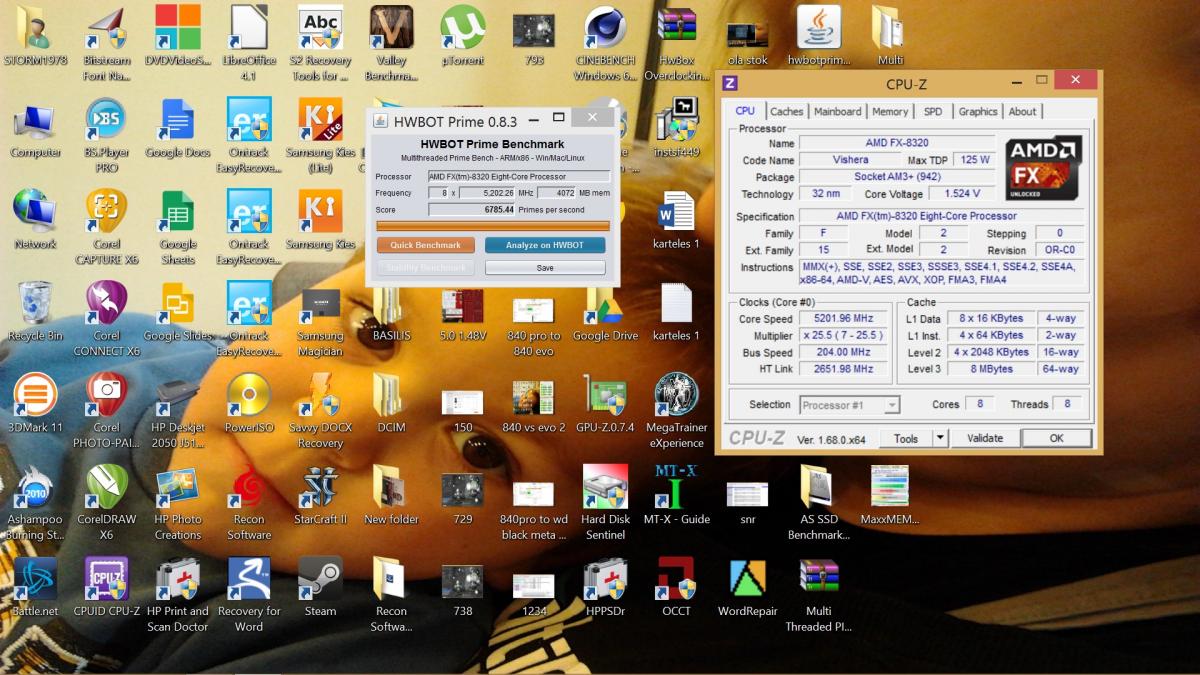1200x675 pixels.
Task: Select the WordRepair desktop icon
Action: pyautogui.click(x=747, y=587)
